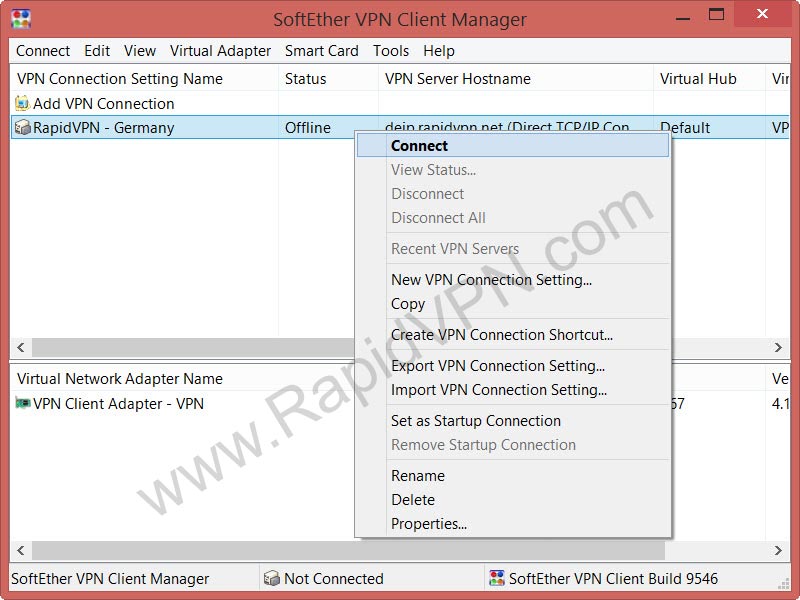Click the VPN Server Hostname column header

tap(457, 79)
